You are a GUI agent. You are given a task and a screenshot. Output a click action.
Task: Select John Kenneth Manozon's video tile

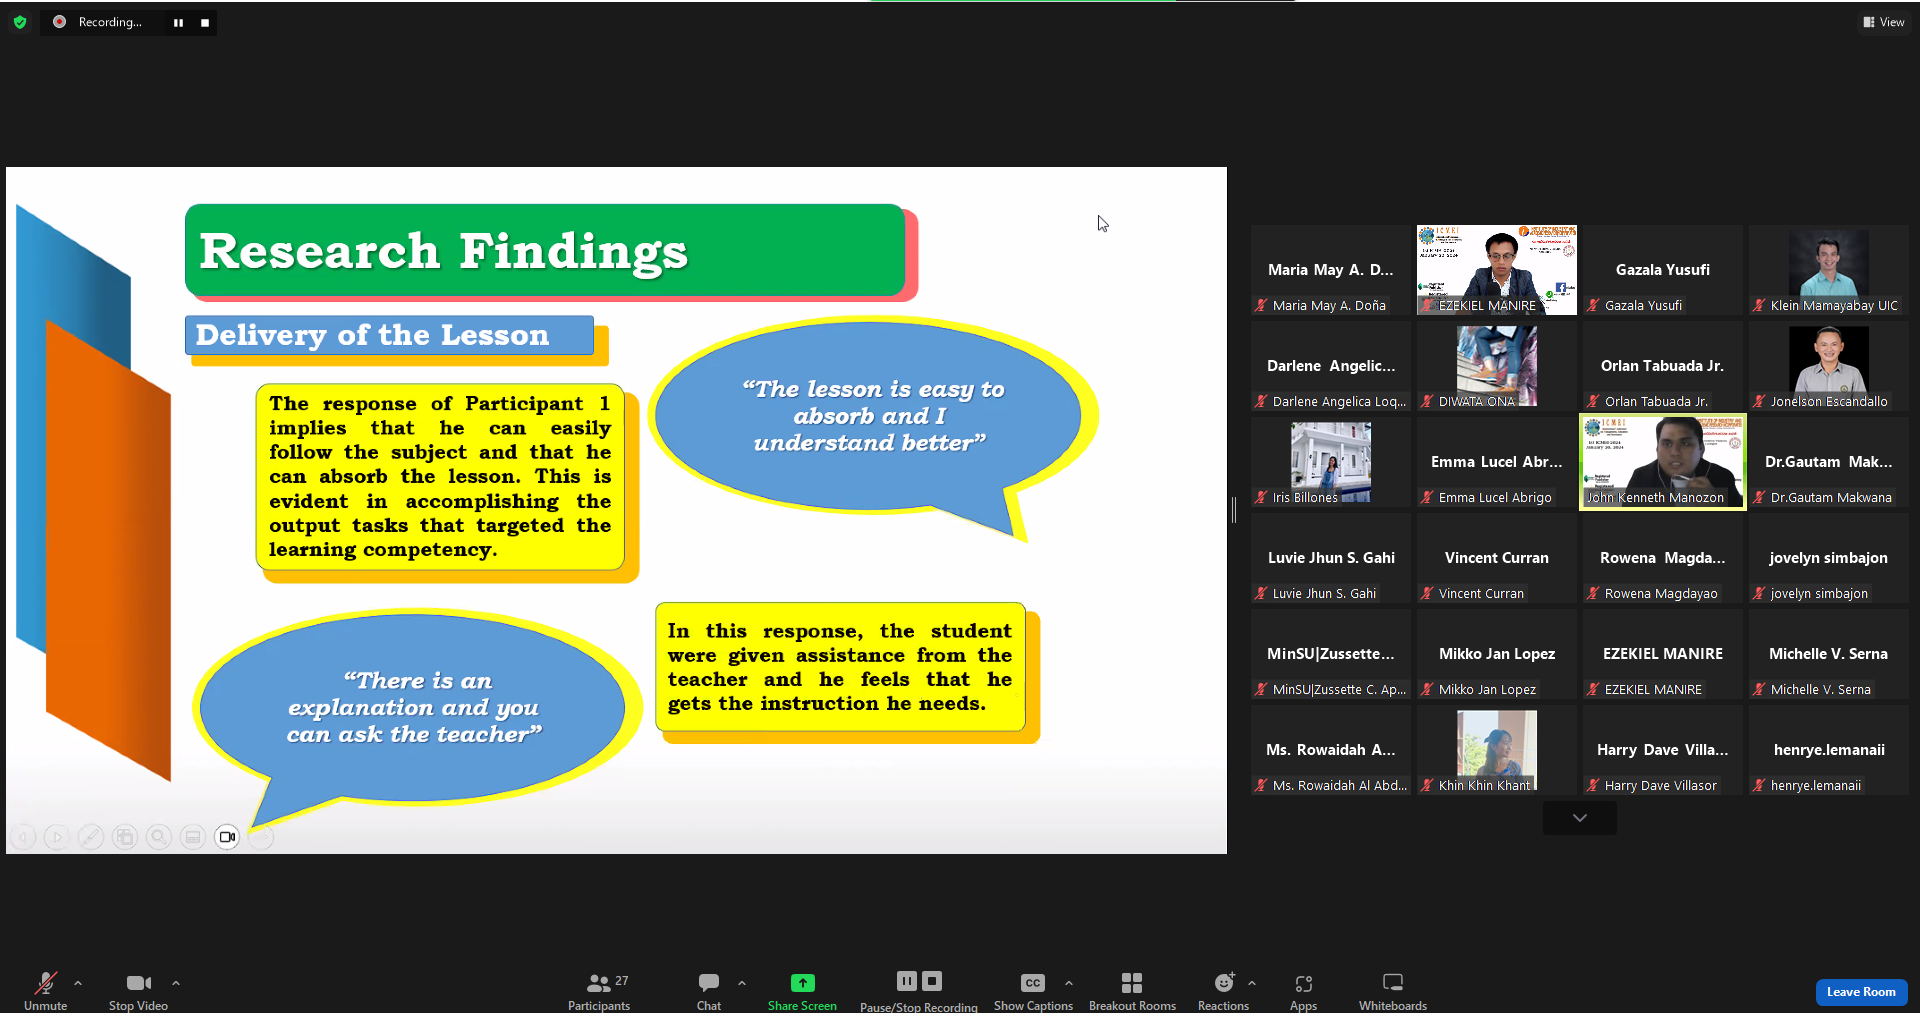click(x=1662, y=461)
